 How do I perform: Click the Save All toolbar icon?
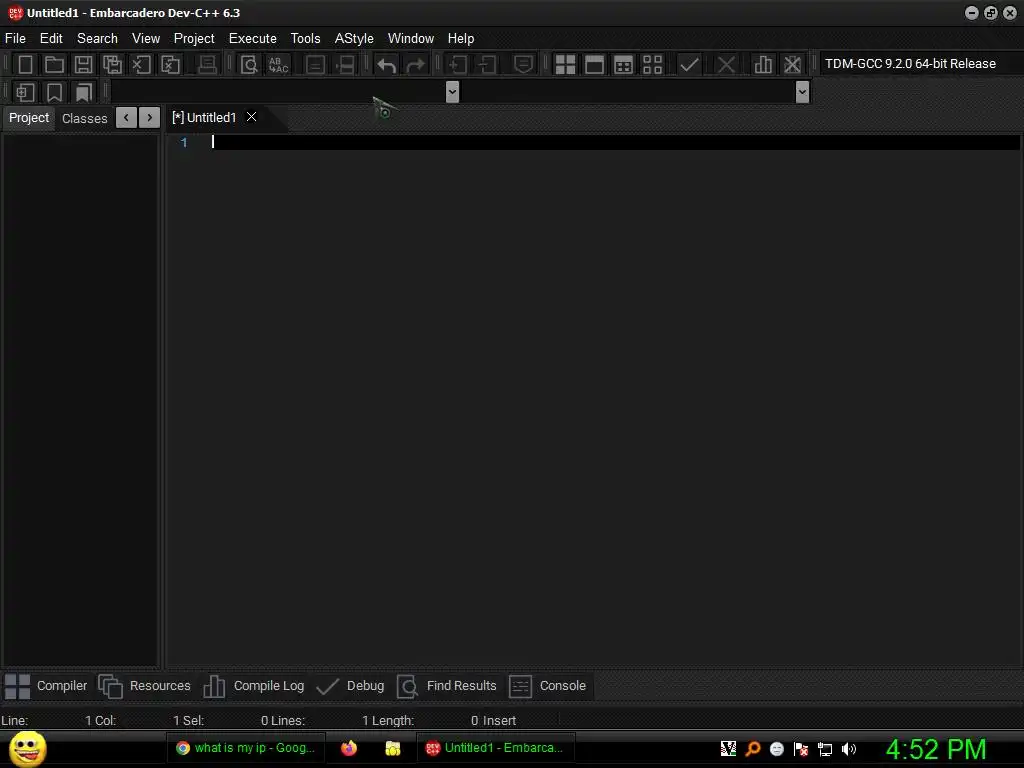(112, 64)
